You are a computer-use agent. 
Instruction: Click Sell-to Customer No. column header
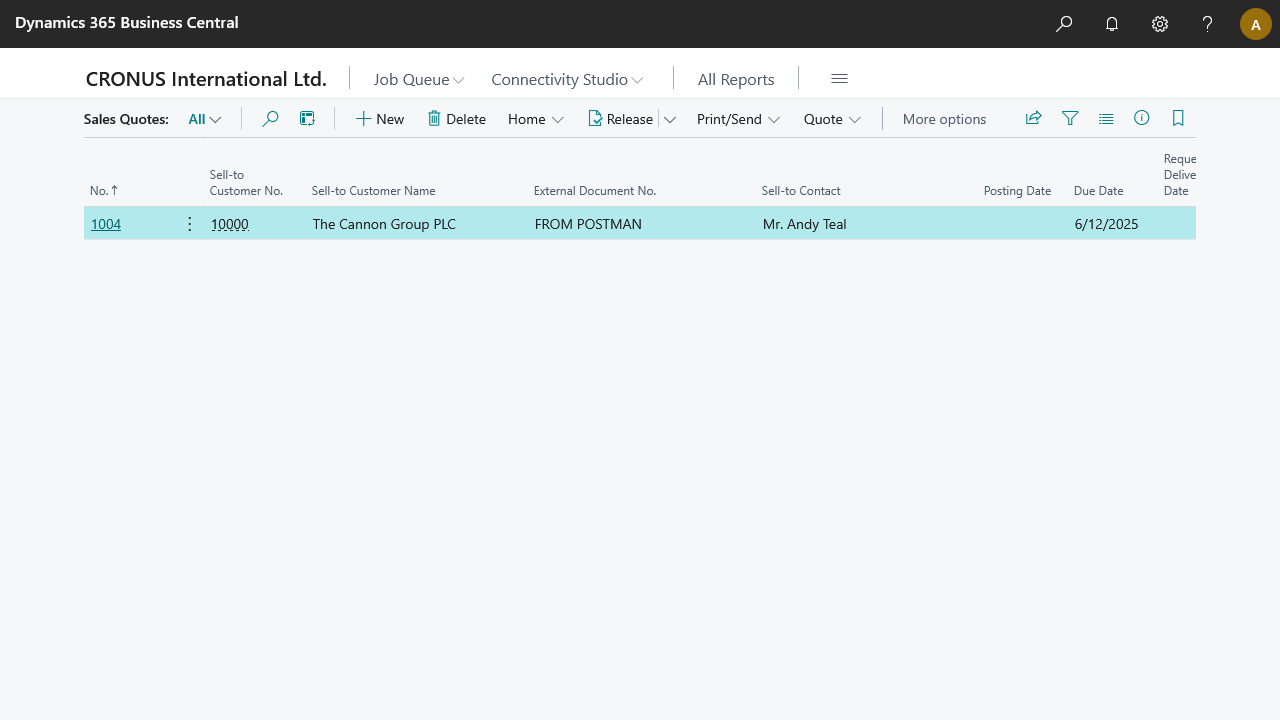click(x=246, y=183)
